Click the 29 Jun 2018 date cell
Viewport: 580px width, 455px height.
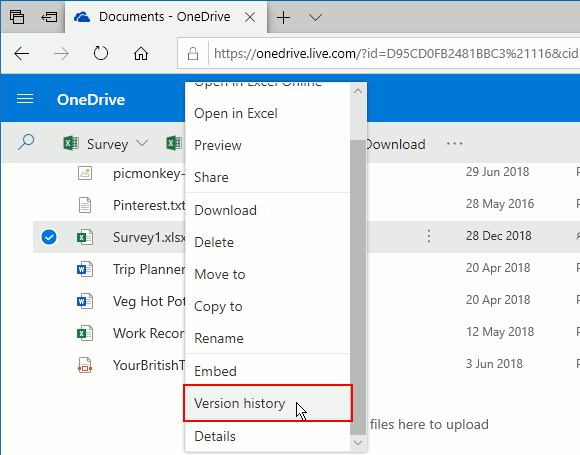tap(497, 172)
